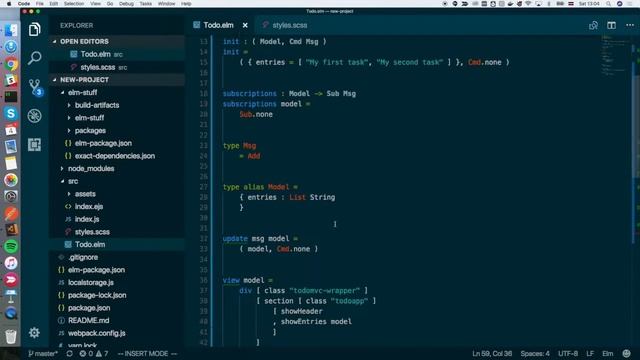
Task: Open the View menu
Action: point(96,4)
